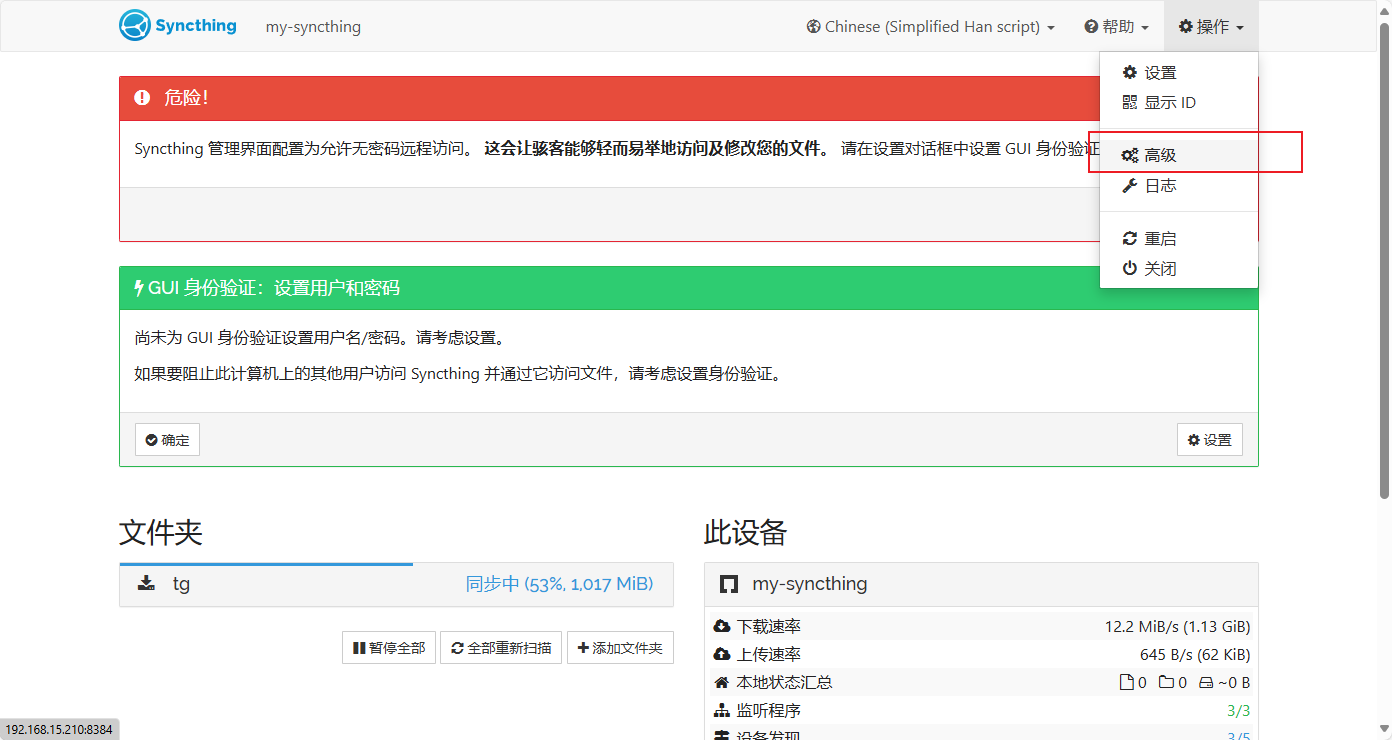The image size is (1392, 740).
Task: Click the home icon beside 本地状态汇总
Action: pos(722,683)
